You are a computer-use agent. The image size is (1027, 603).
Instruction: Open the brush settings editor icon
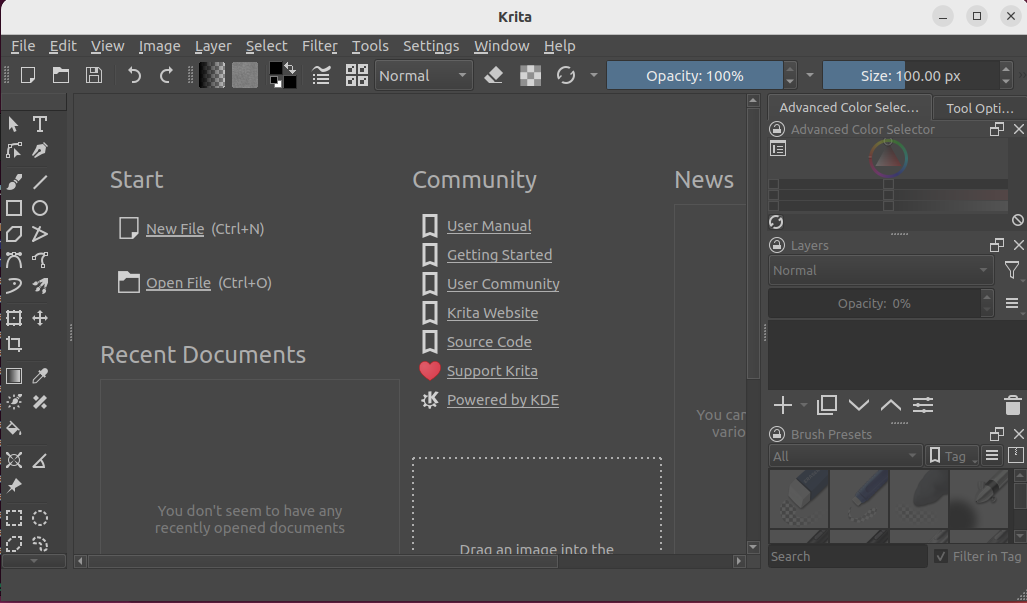point(321,75)
